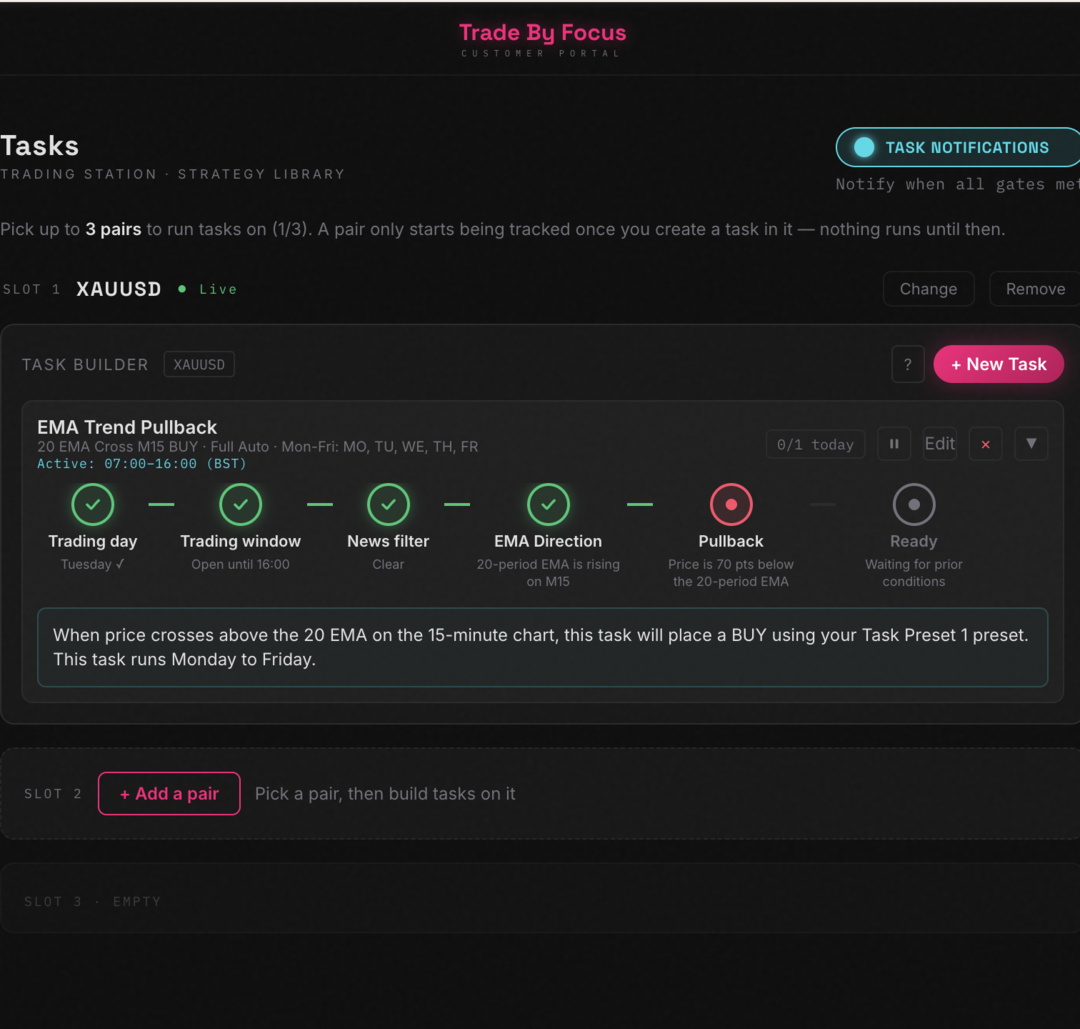
Task: Create a new task with + New Task
Action: coord(998,364)
